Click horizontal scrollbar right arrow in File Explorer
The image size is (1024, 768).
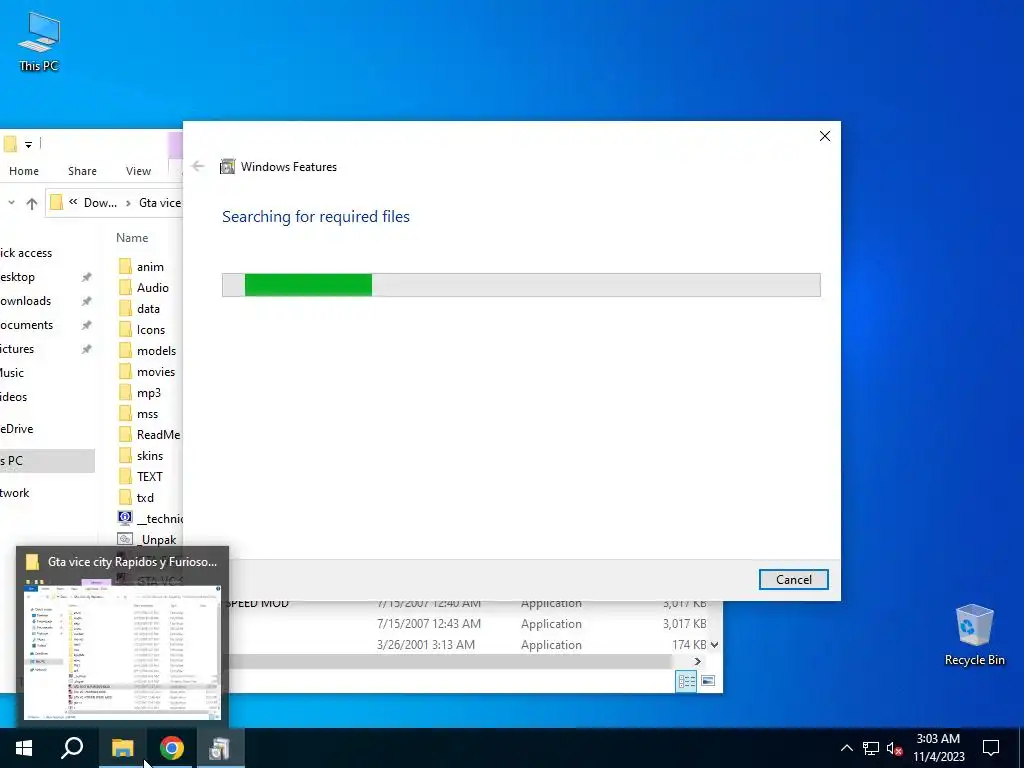697,662
